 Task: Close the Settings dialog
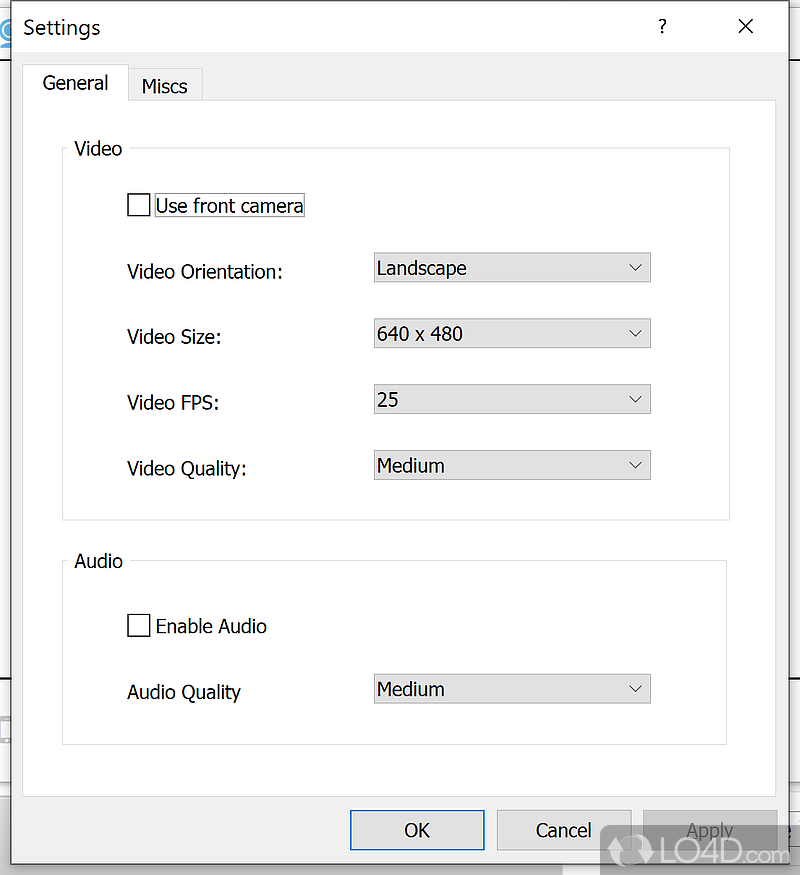pyautogui.click(x=745, y=27)
